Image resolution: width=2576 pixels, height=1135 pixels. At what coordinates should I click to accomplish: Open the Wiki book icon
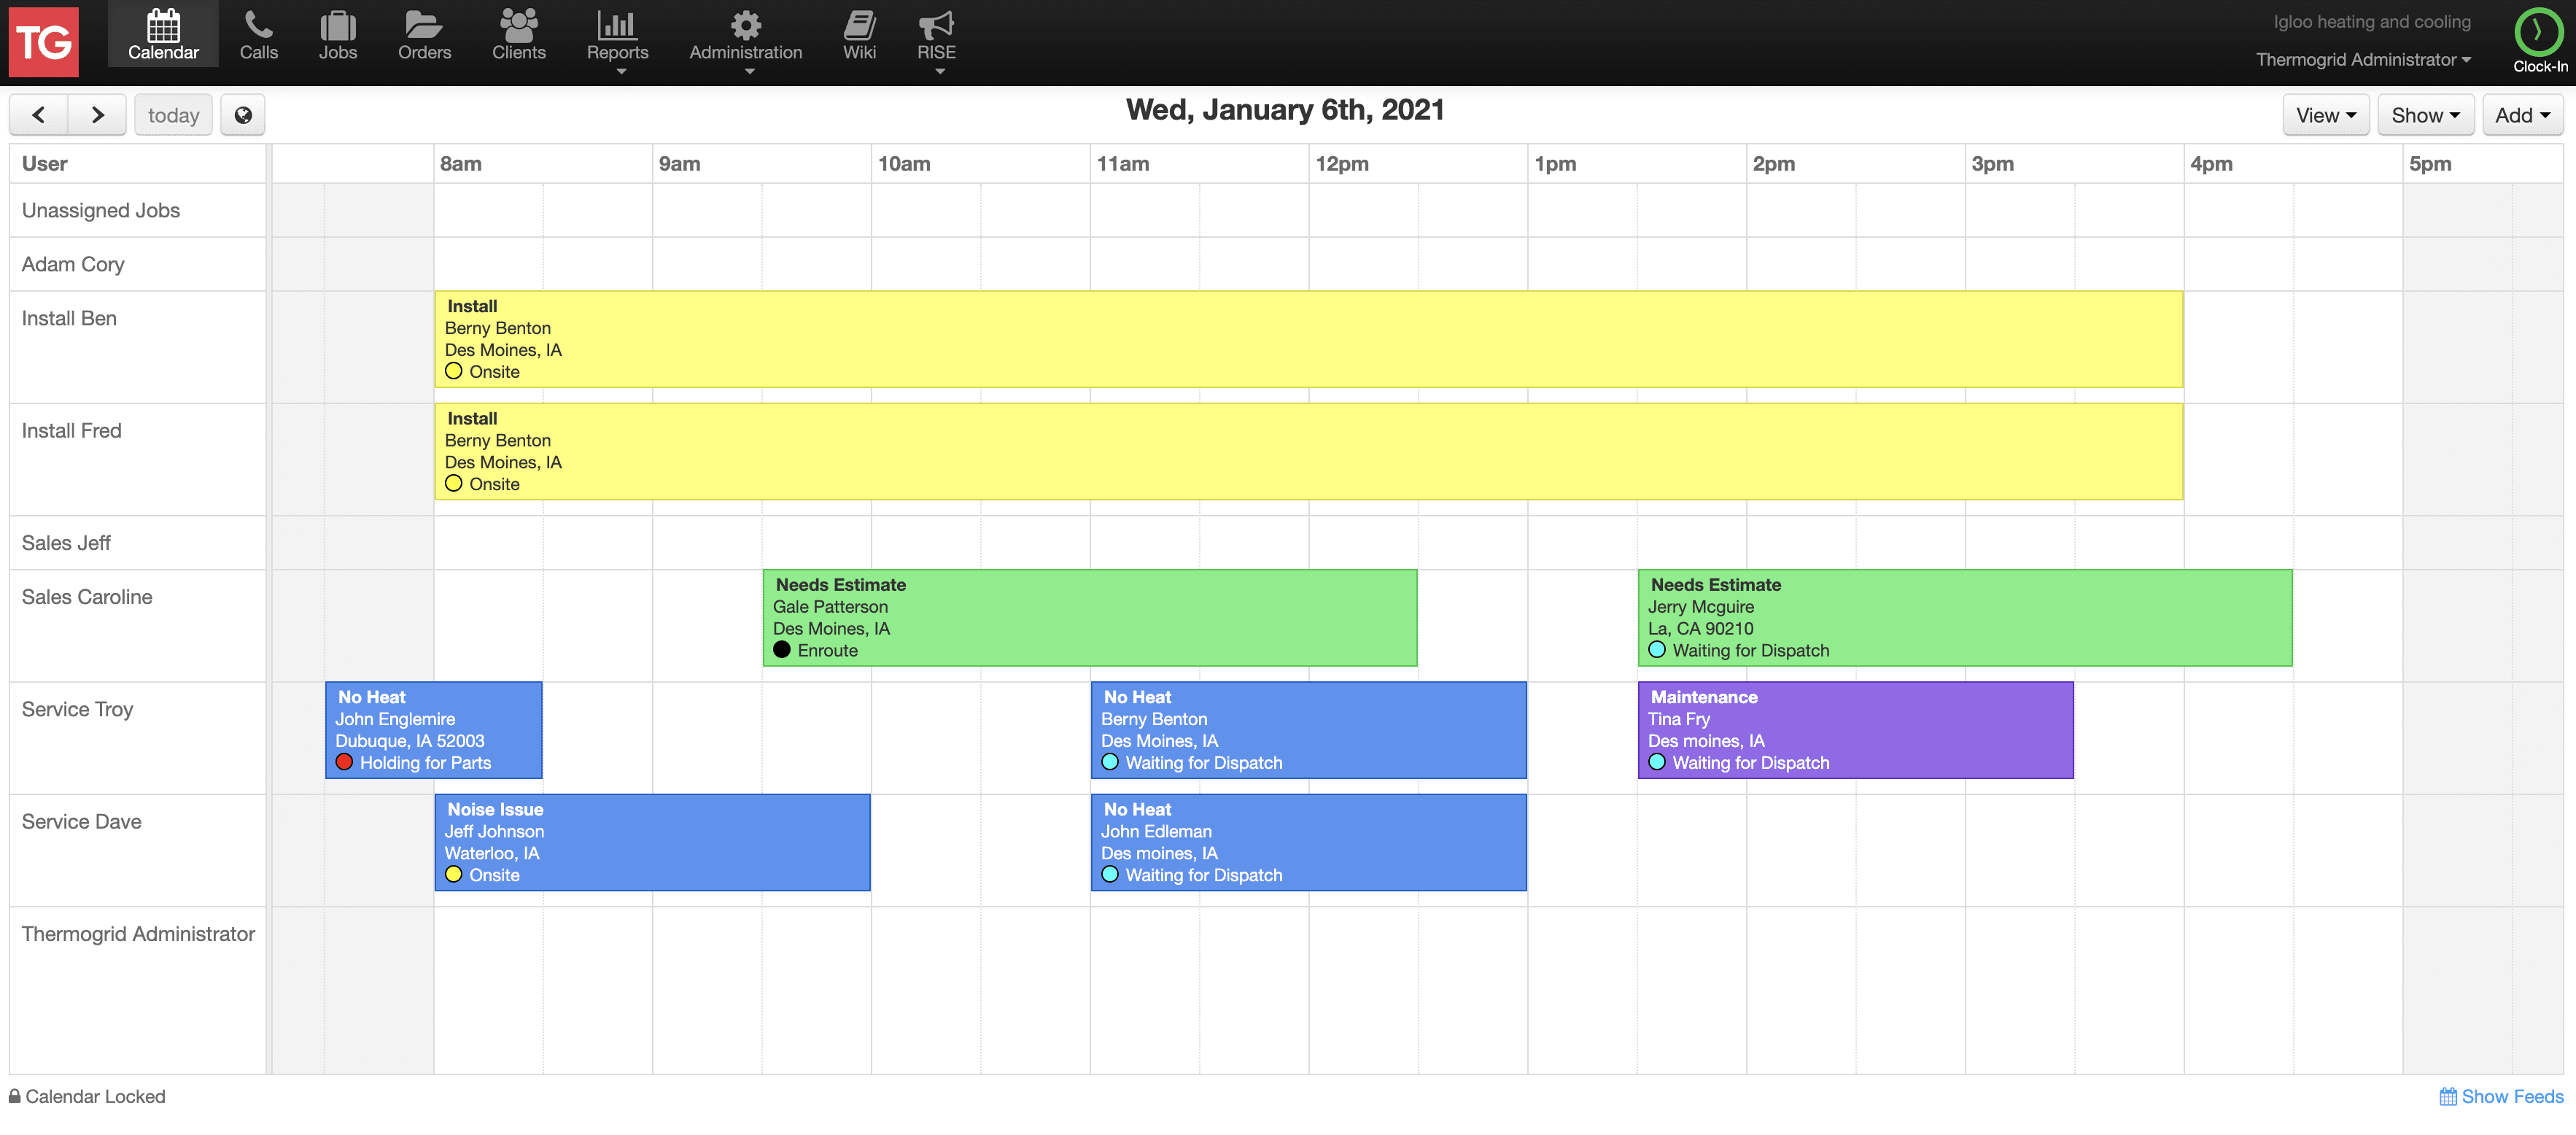point(859,25)
